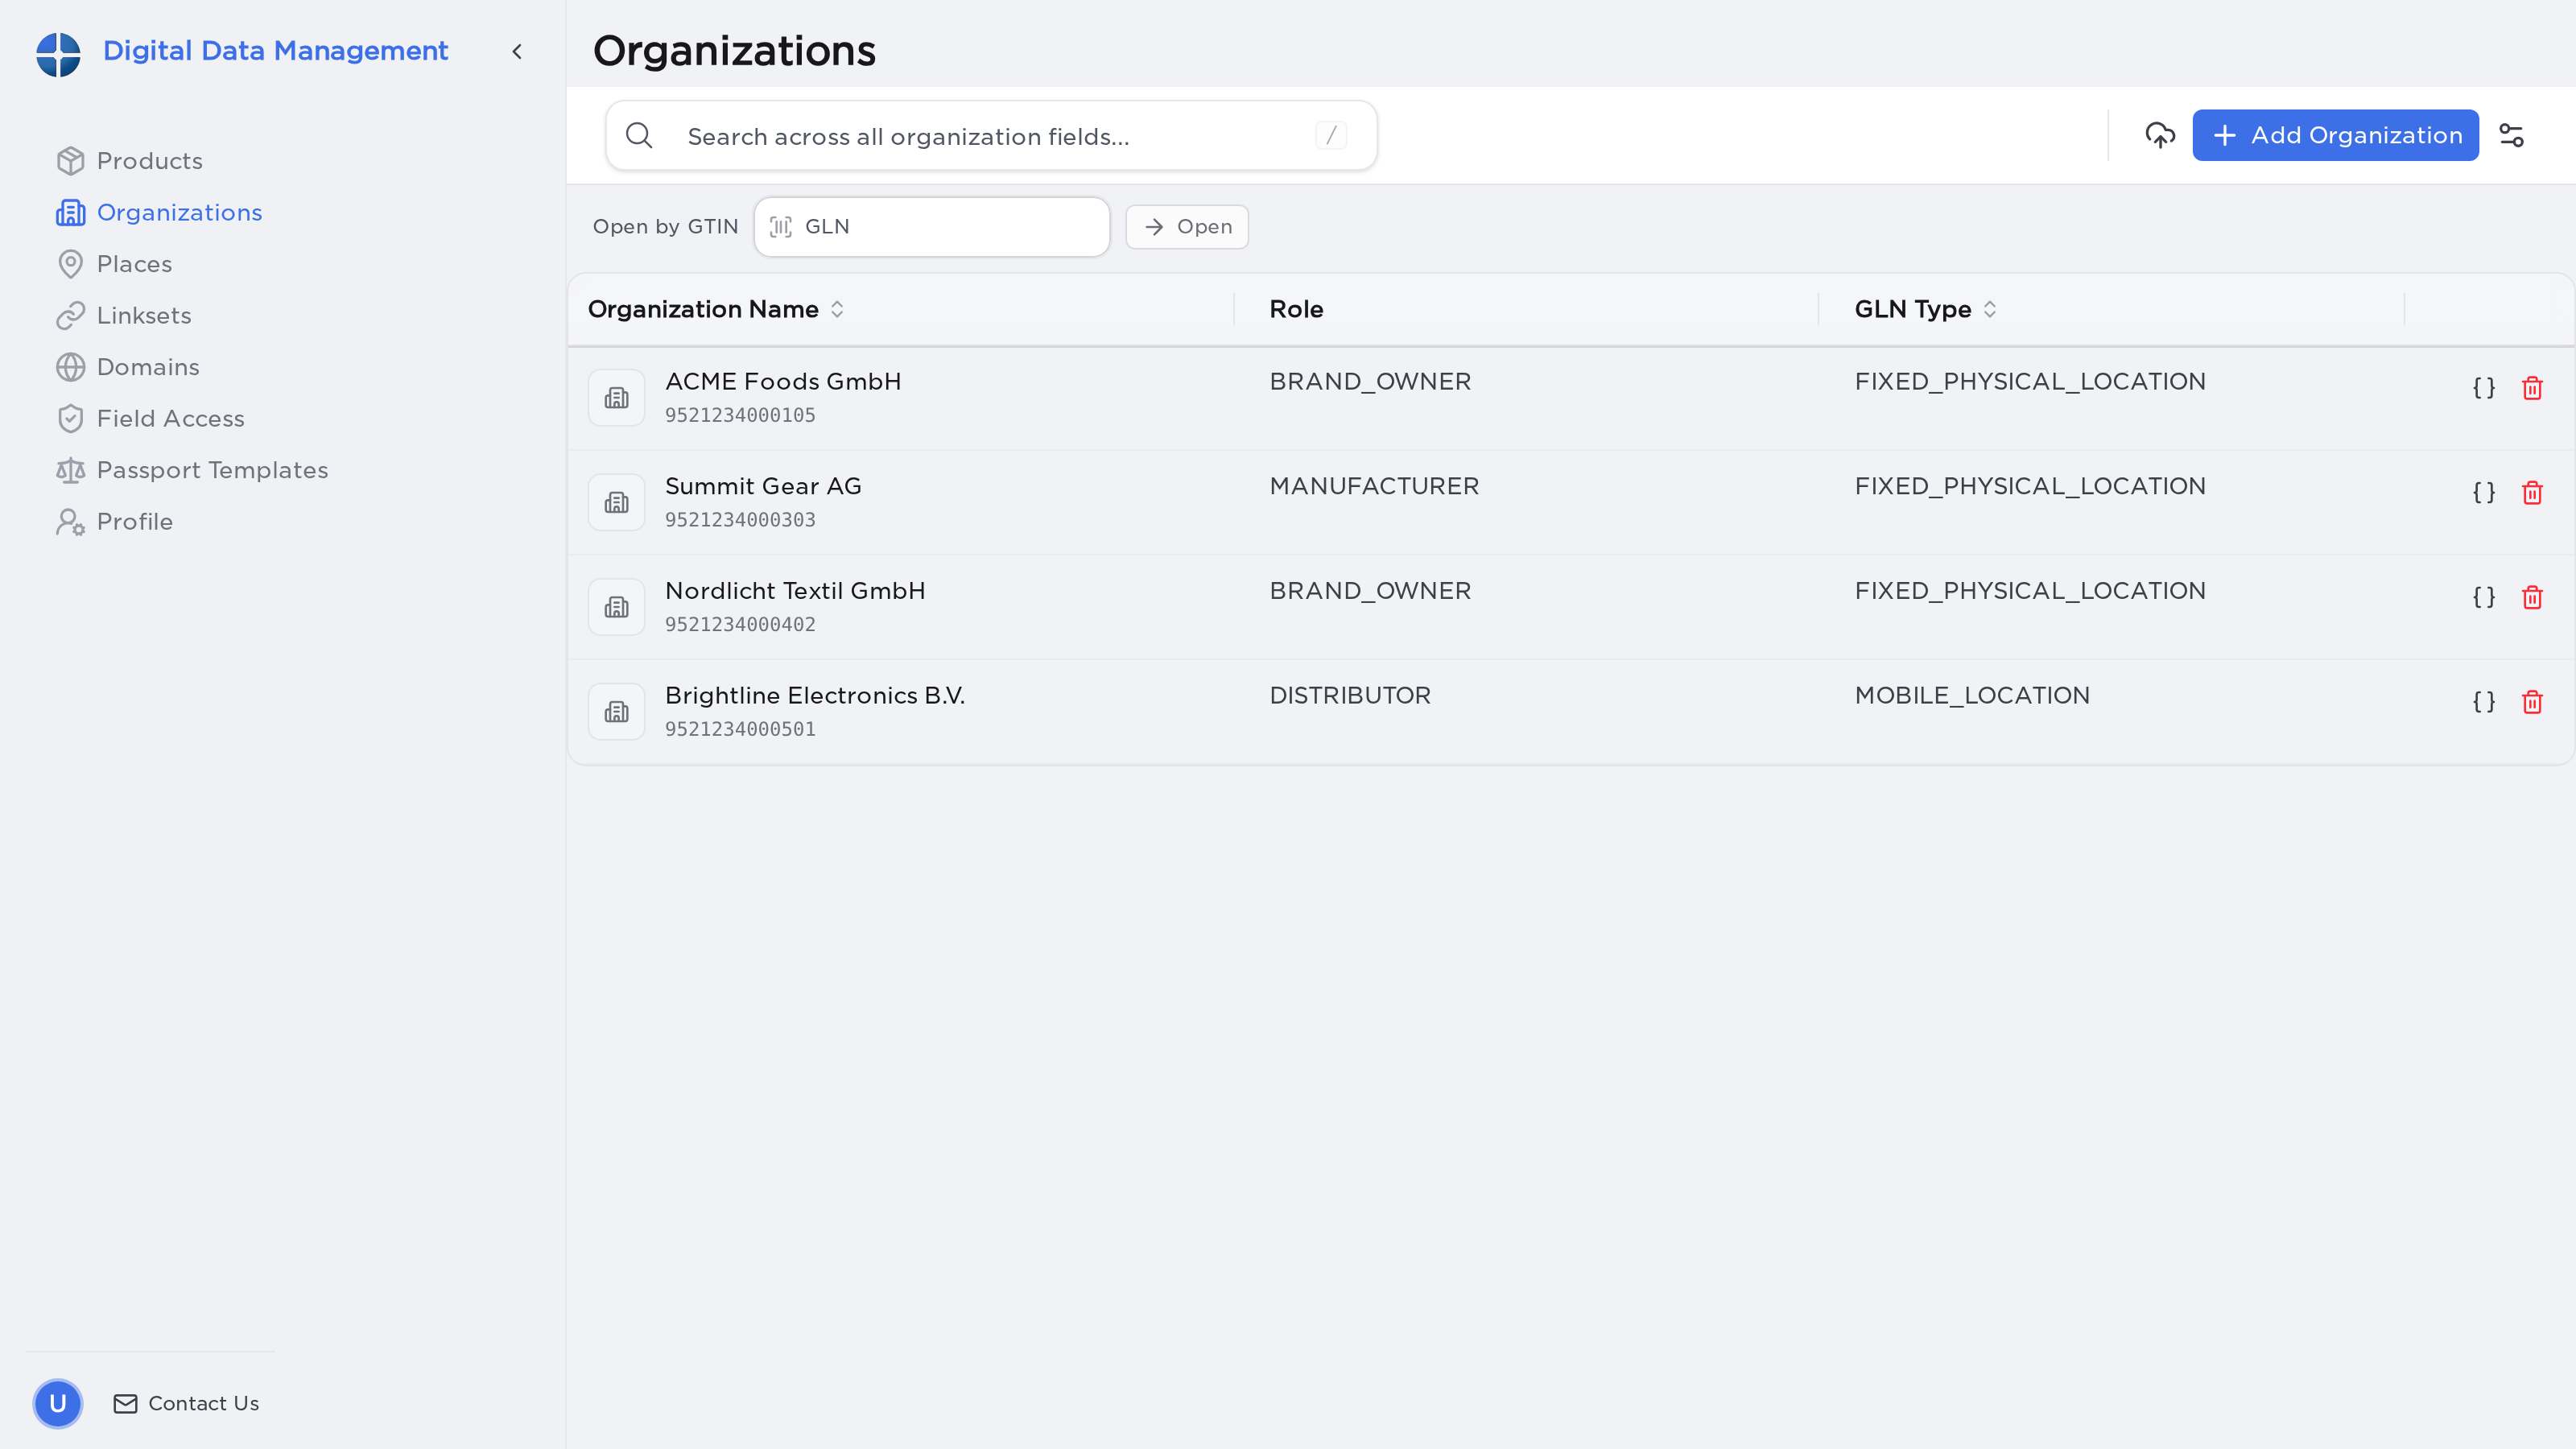Screen dimensions: 2576x1449
Task: Click the DISTRIBUTOR role cell
Action: (1350, 695)
